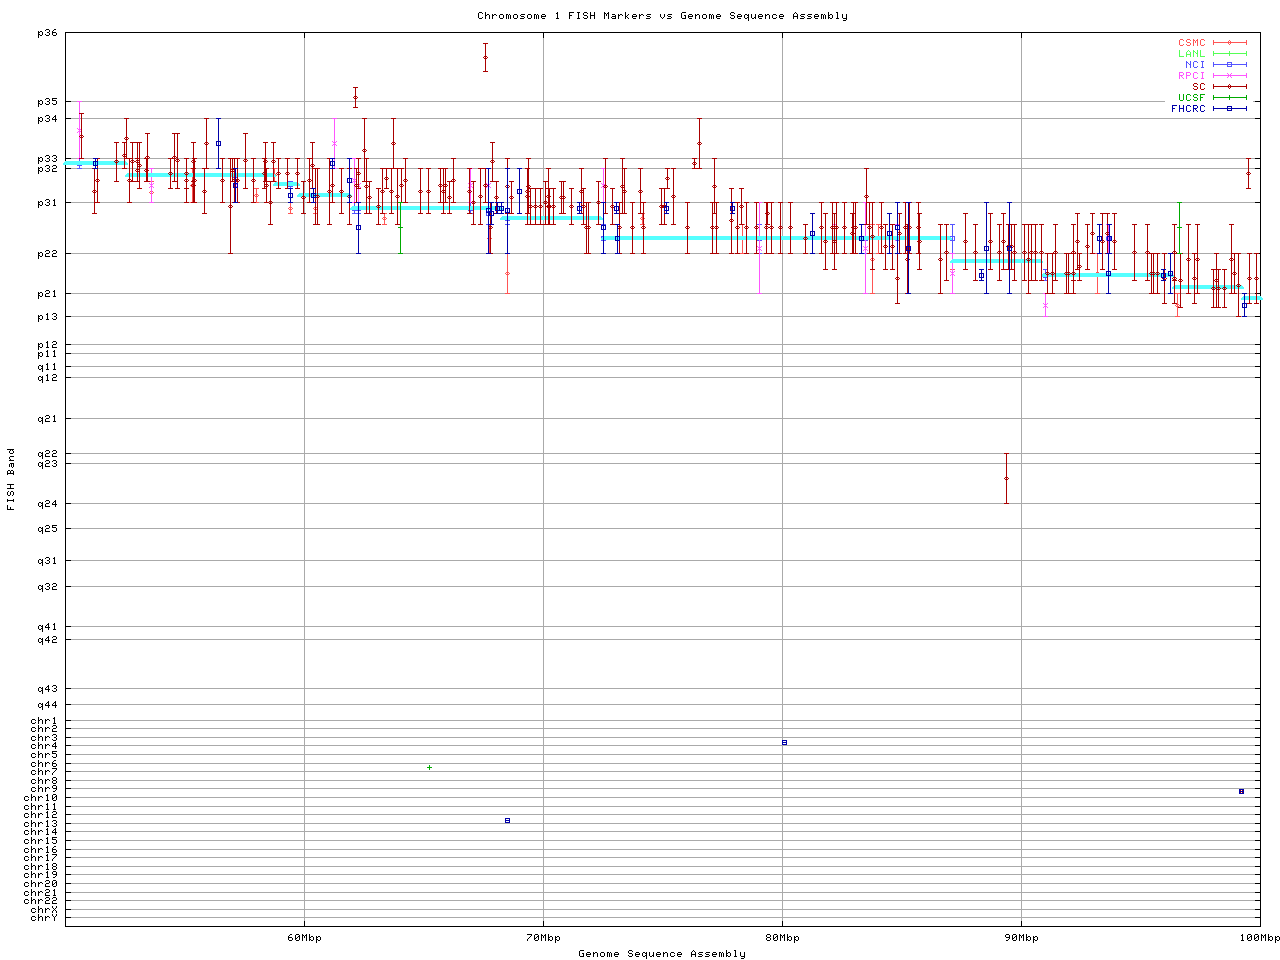Select the red square marker on the chr9 row

click(x=1241, y=791)
